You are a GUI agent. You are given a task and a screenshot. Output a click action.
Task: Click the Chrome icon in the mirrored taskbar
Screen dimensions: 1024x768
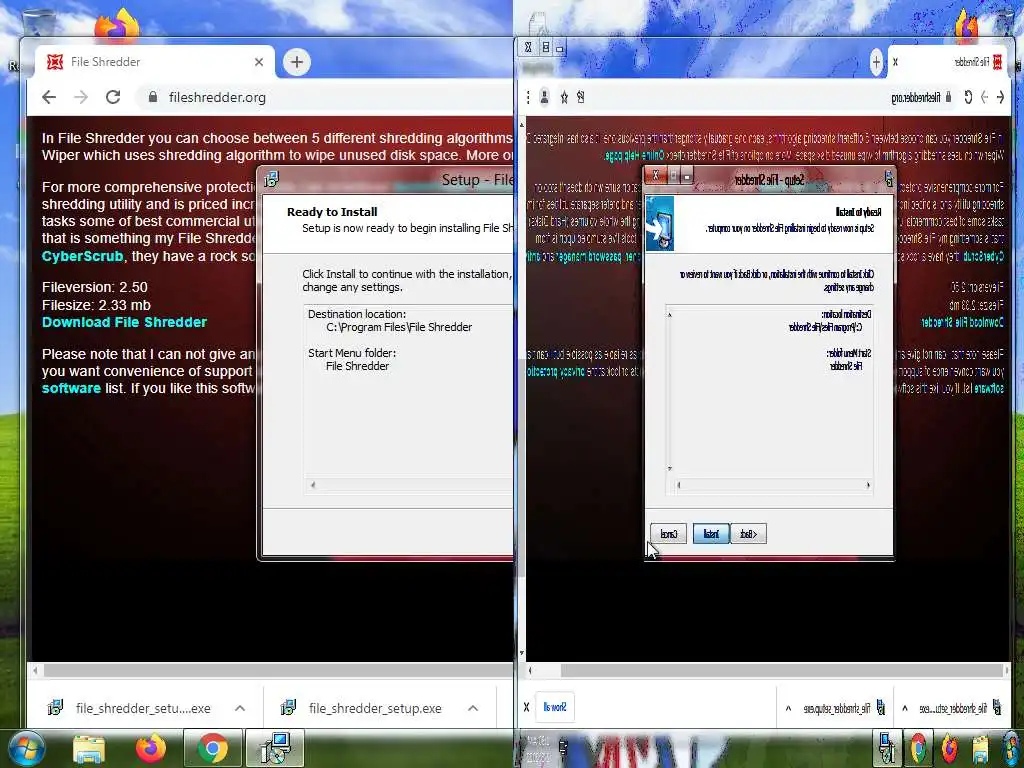[918, 748]
